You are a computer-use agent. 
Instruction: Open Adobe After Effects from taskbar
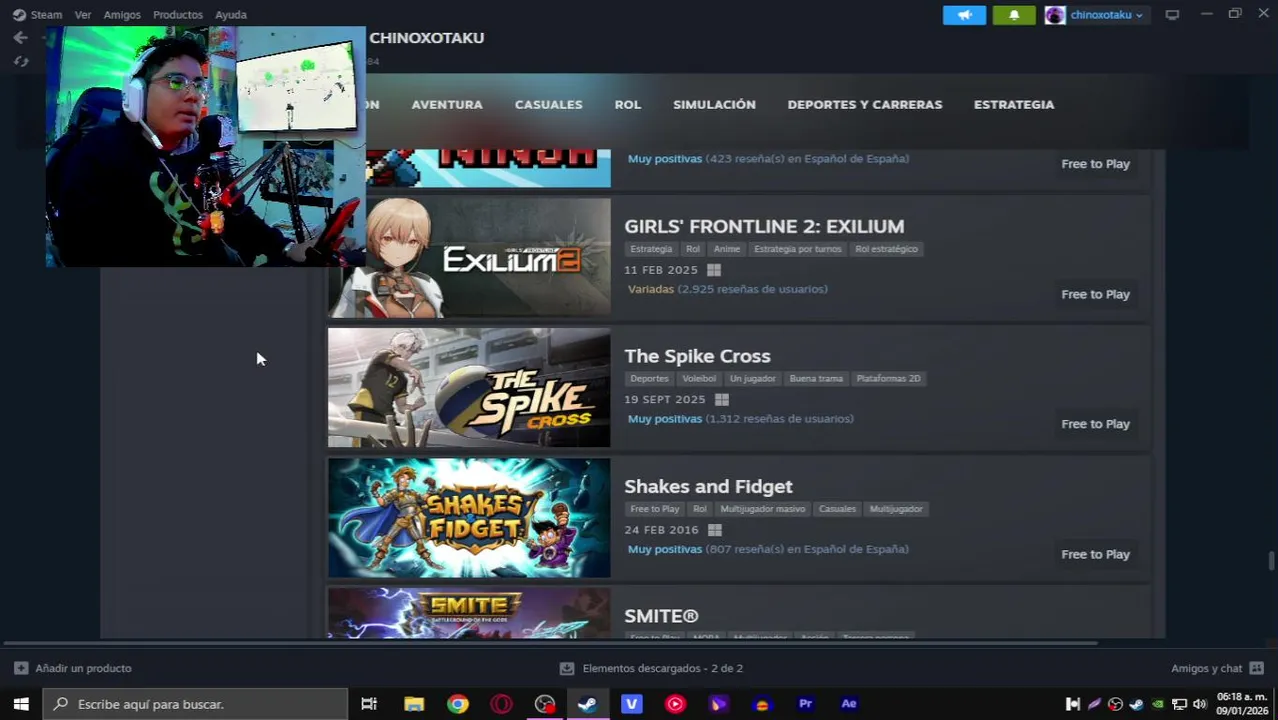[x=849, y=704]
